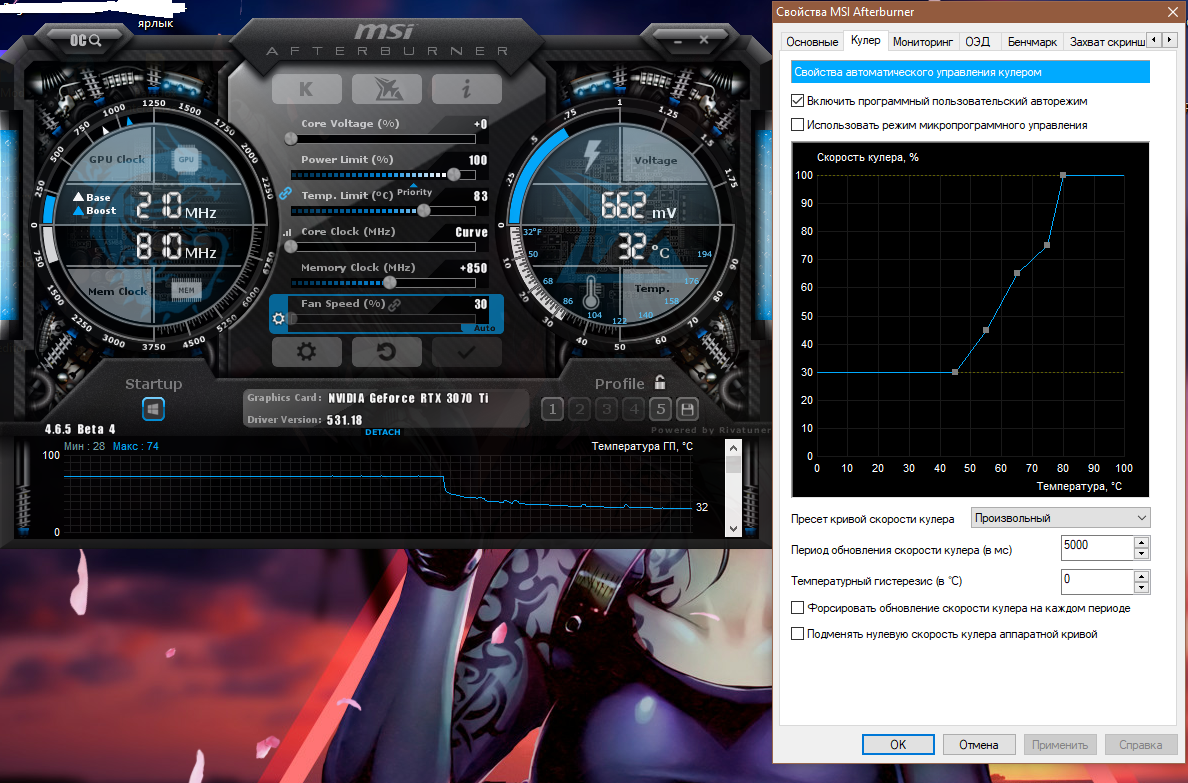Toggle Форсировать обновление скорости кулера checkbox
Screen dimensions: 1188x783
(x=797, y=608)
